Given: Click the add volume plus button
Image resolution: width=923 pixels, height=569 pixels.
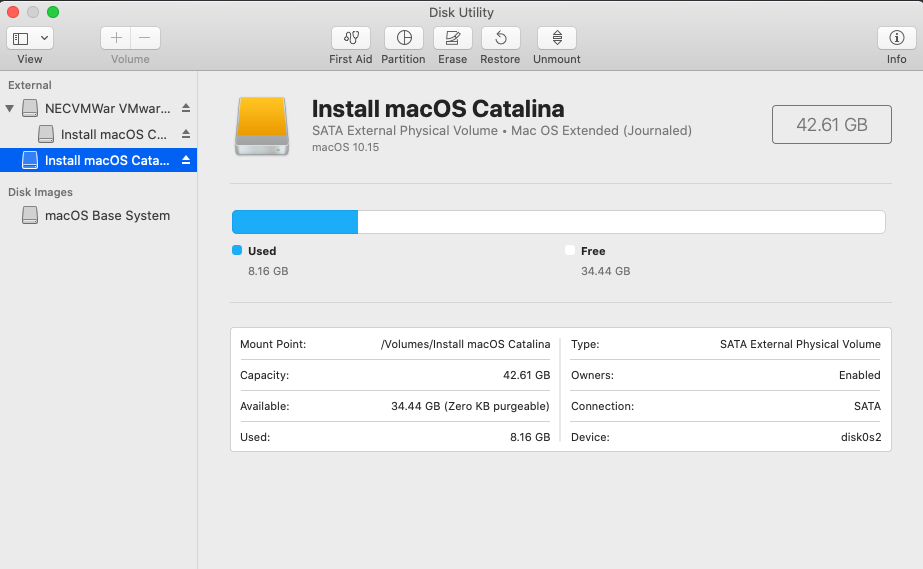Looking at the screenshot, I should [x=116, y=38].
